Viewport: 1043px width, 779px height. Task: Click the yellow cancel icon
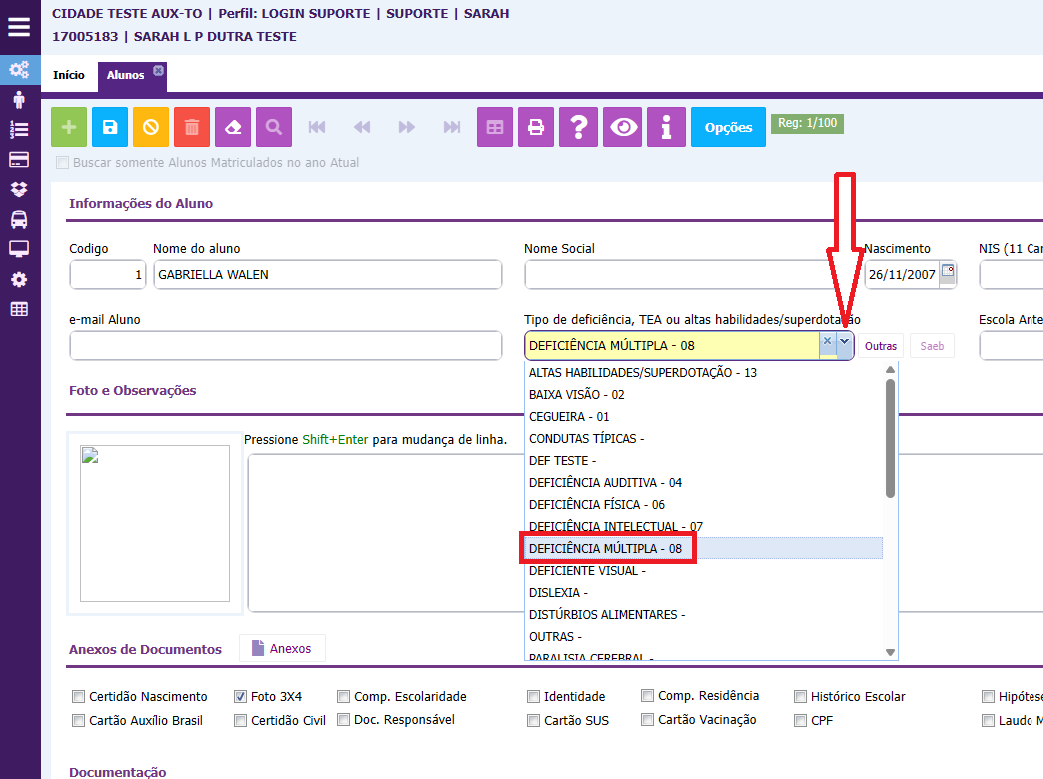coord(151,127)
